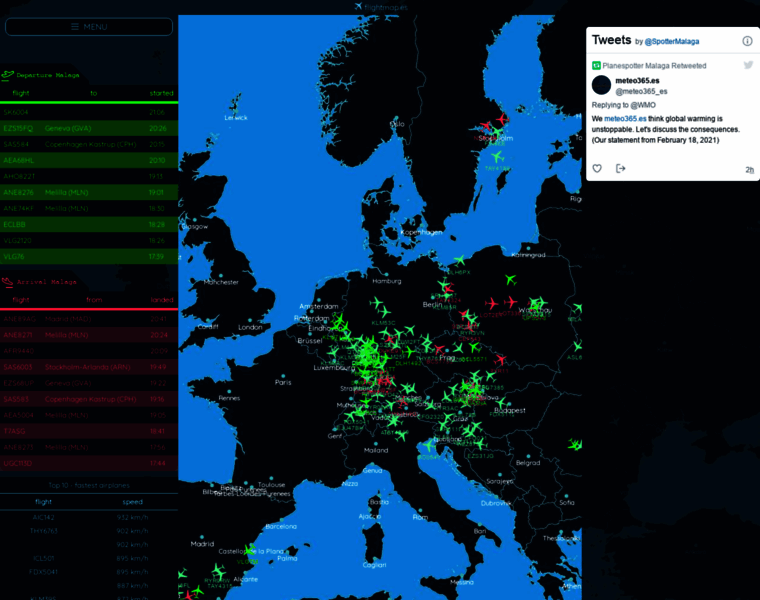Click the tweet share arrow icon

tap(620, 168)
